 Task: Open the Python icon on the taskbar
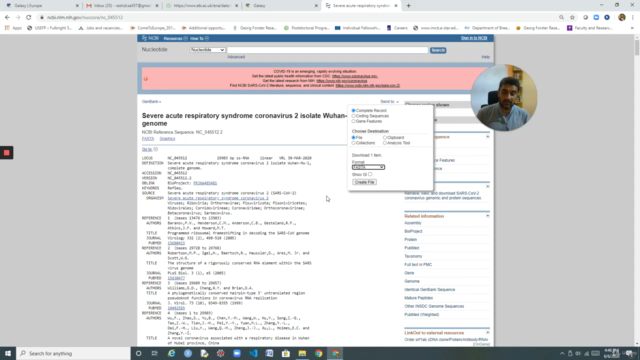204,353
